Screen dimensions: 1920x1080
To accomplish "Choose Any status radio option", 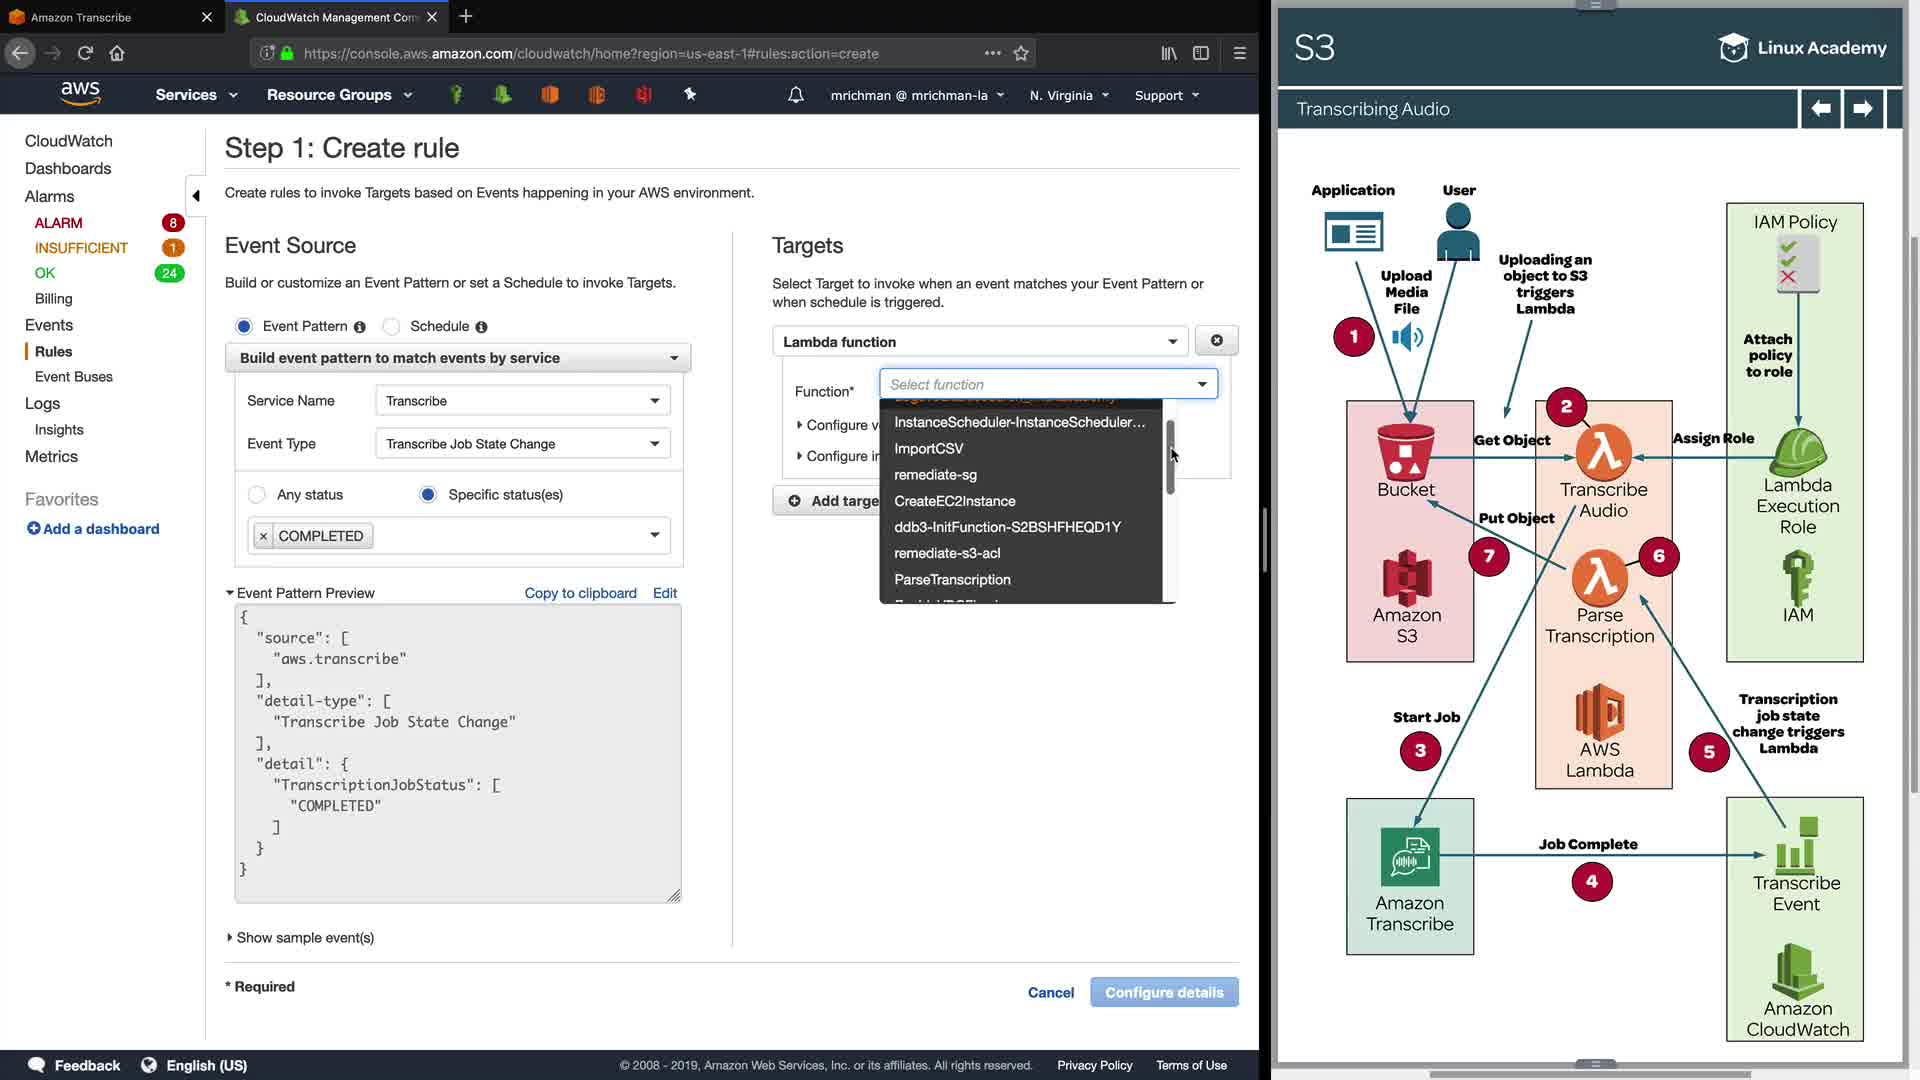I will click(257, 495).
